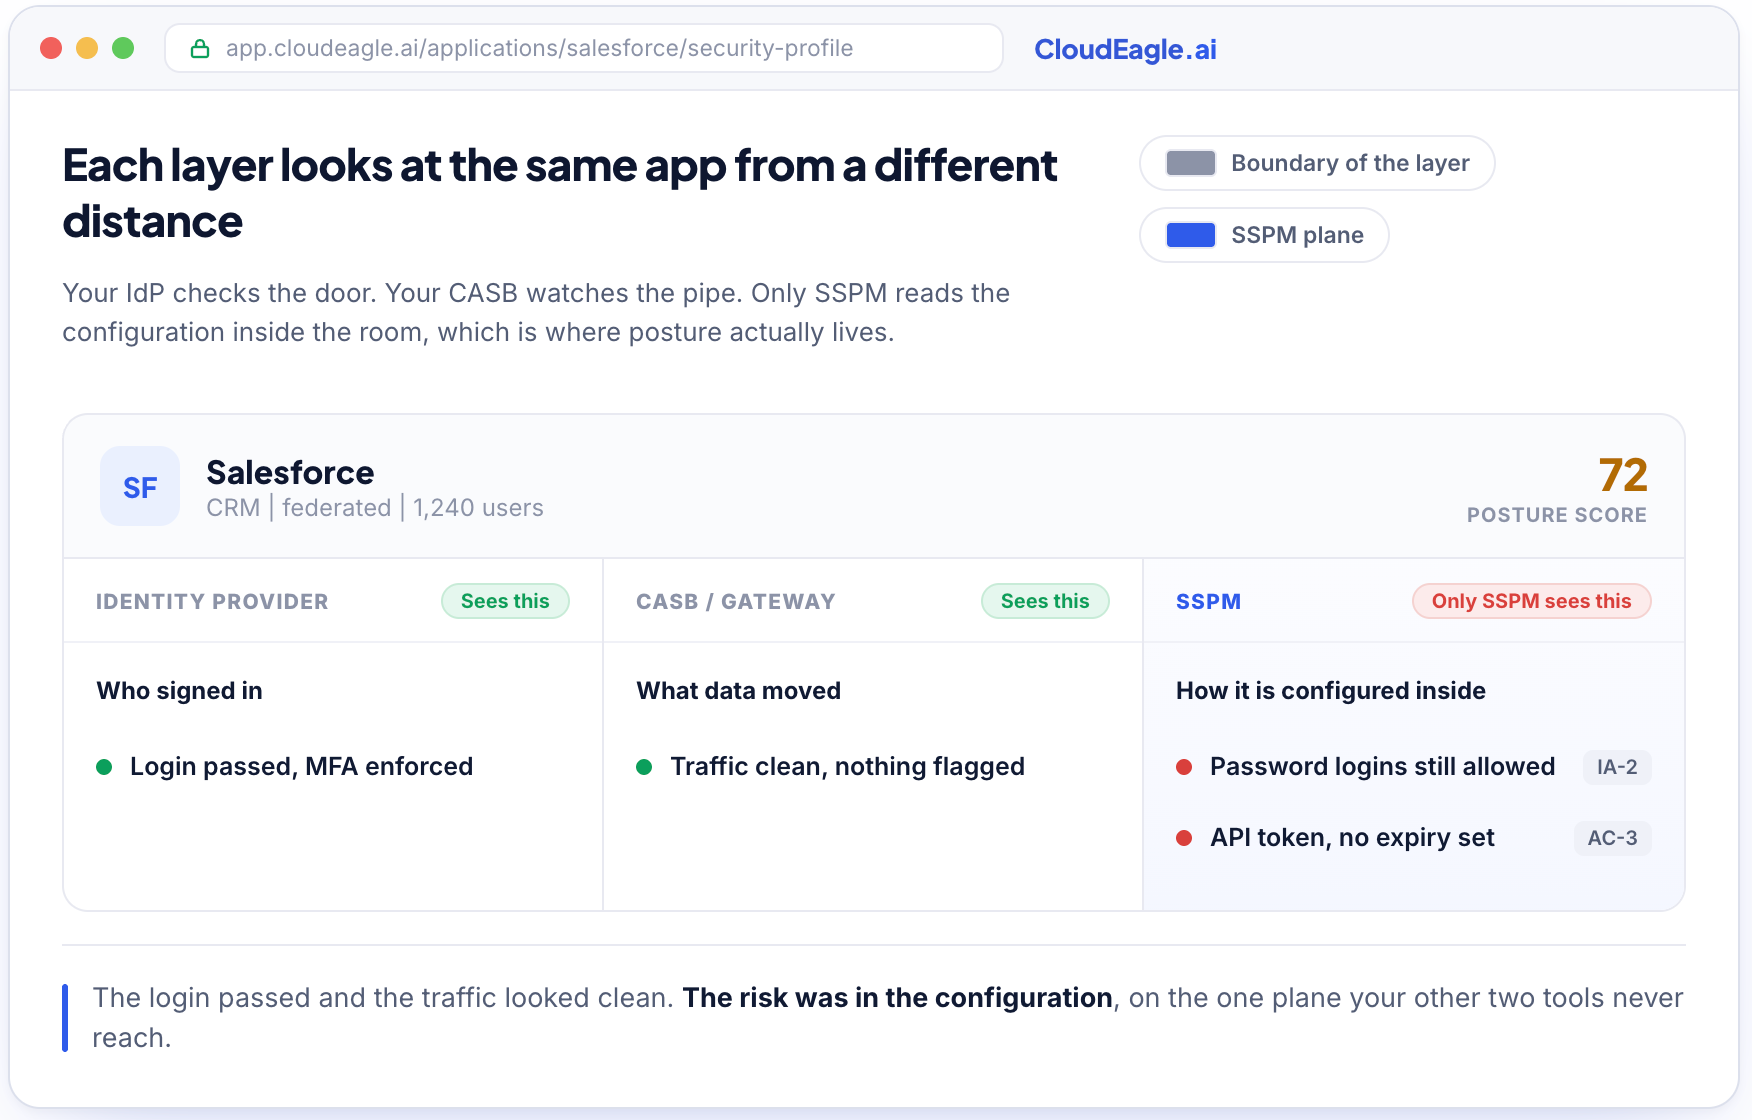The image size is (1752, 1120).
Task: Click the posture score 72
Action: 1622,475
